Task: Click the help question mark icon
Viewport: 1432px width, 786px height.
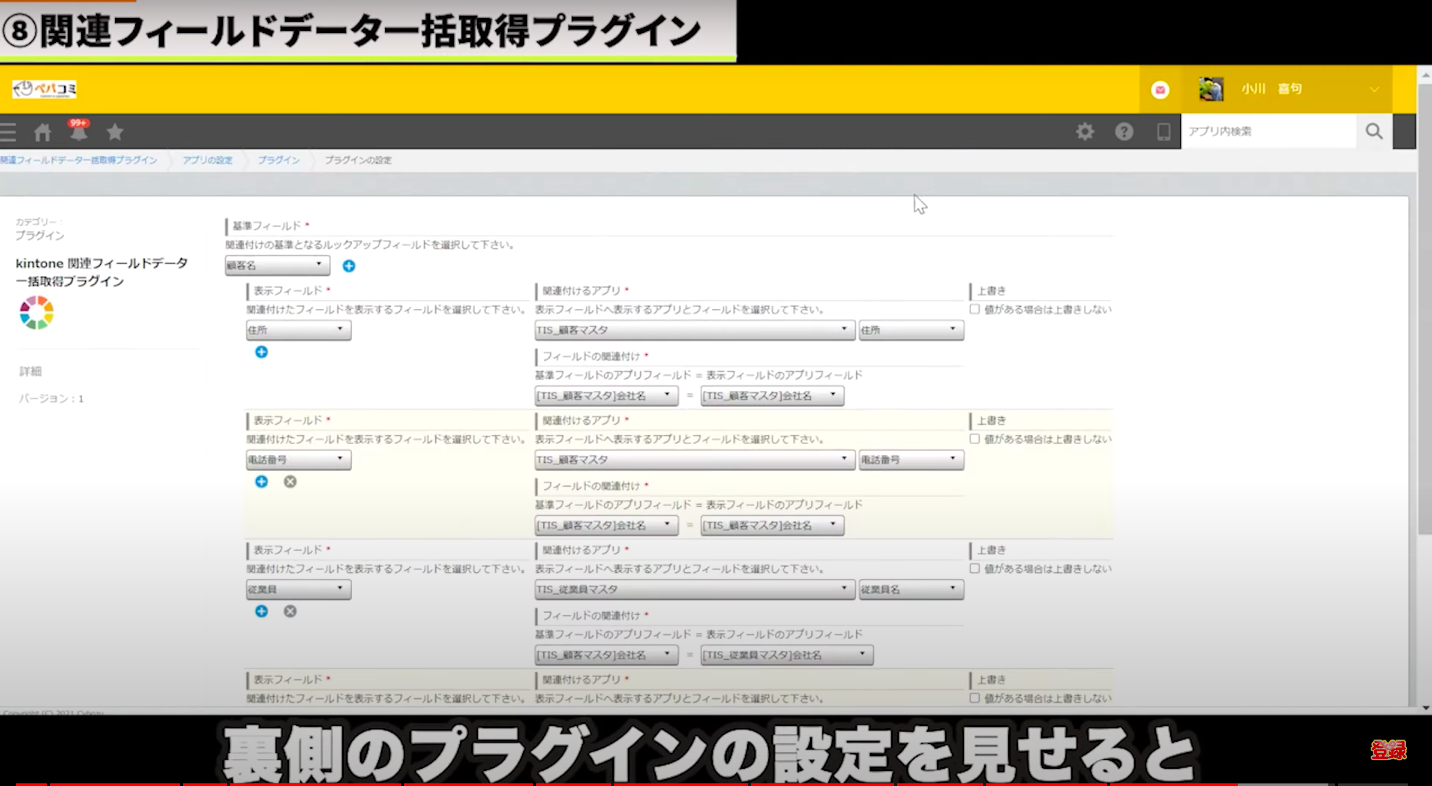Action: [x=1124, y=132]
